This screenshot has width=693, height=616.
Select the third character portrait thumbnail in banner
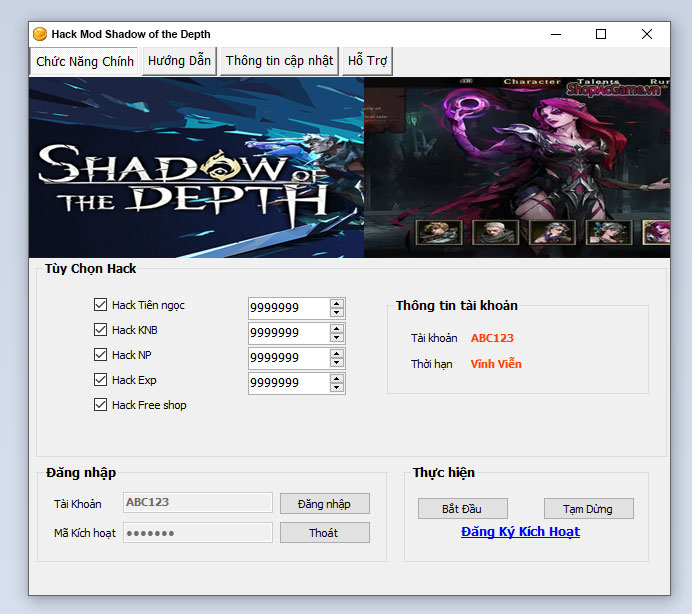pyautogui.click(x=552, y=232)
